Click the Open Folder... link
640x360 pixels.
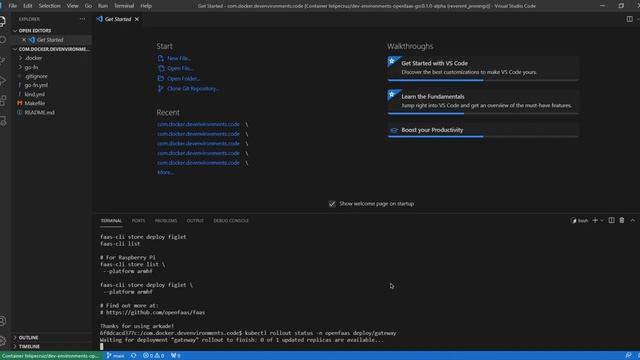179,78
